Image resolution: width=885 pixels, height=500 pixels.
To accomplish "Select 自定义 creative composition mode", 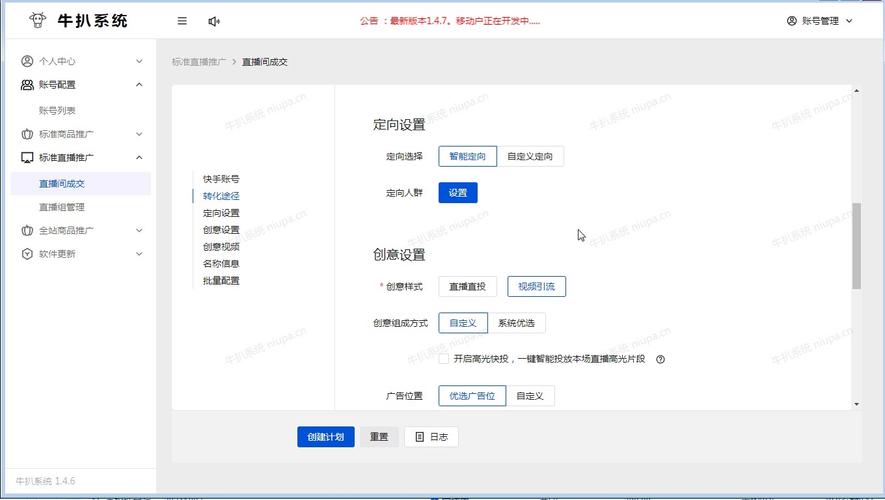I will 463,323.
